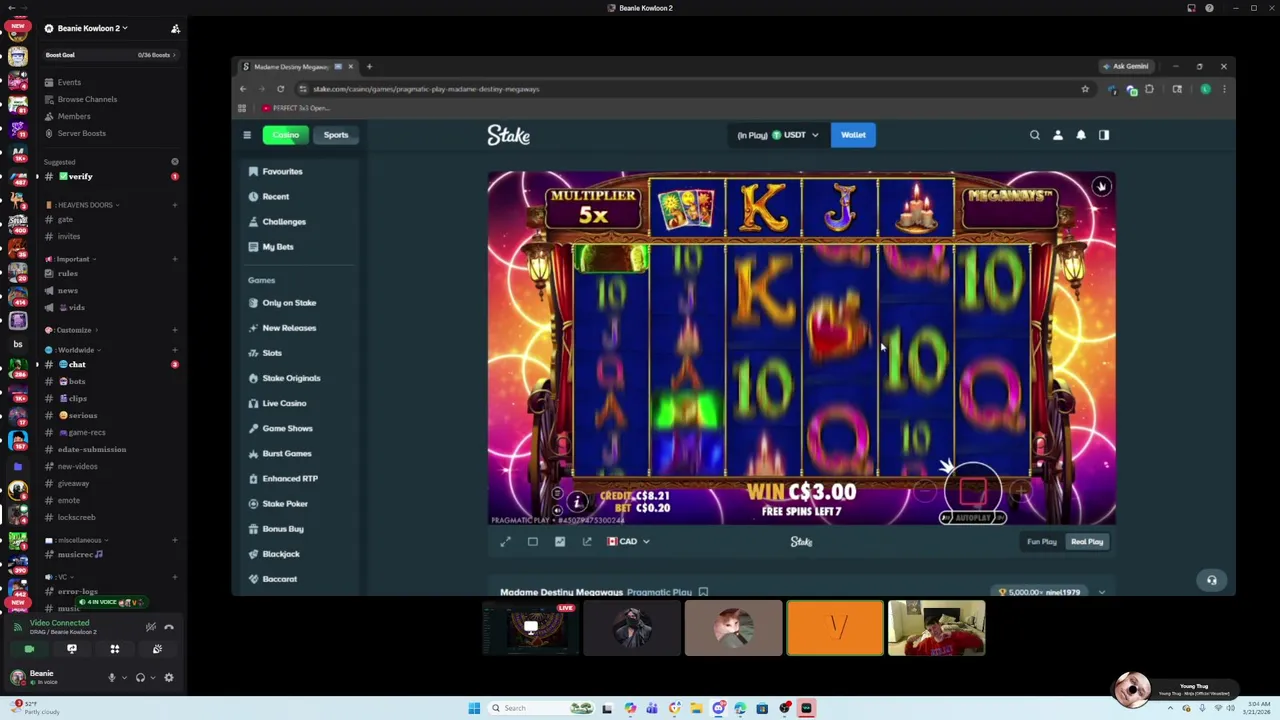Toggle theatre mode for the game

point(533,542)
